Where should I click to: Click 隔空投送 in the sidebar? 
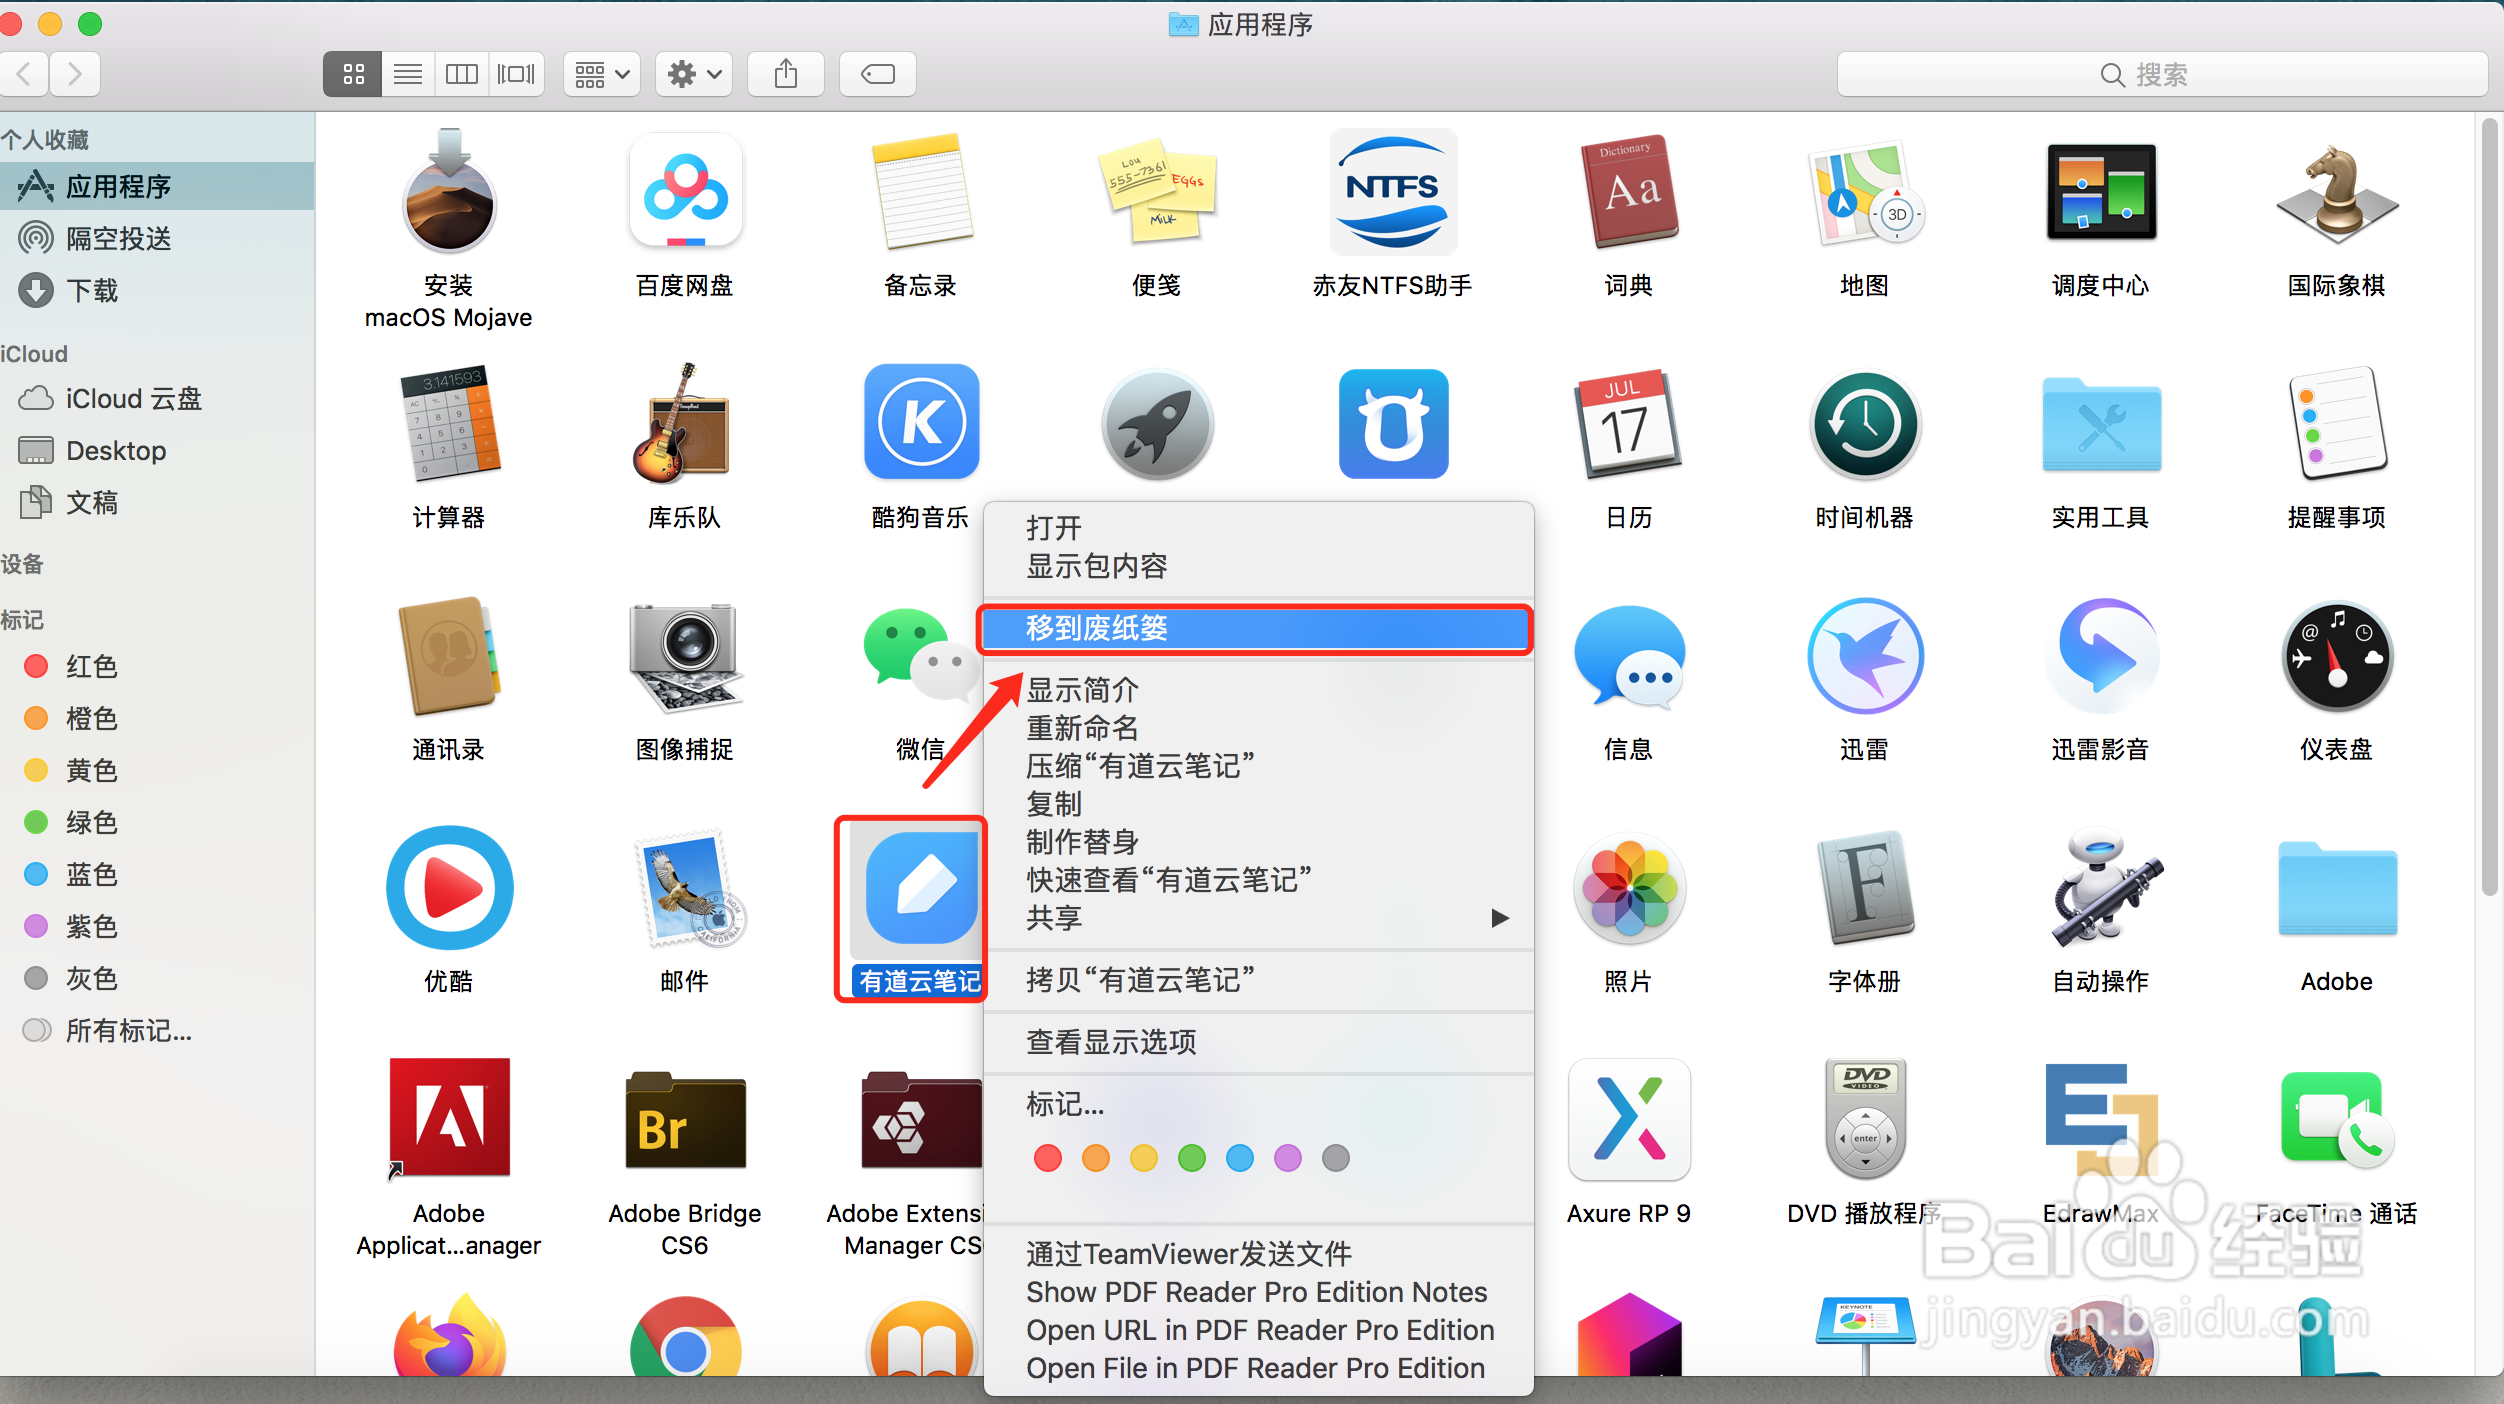[120, 238]
